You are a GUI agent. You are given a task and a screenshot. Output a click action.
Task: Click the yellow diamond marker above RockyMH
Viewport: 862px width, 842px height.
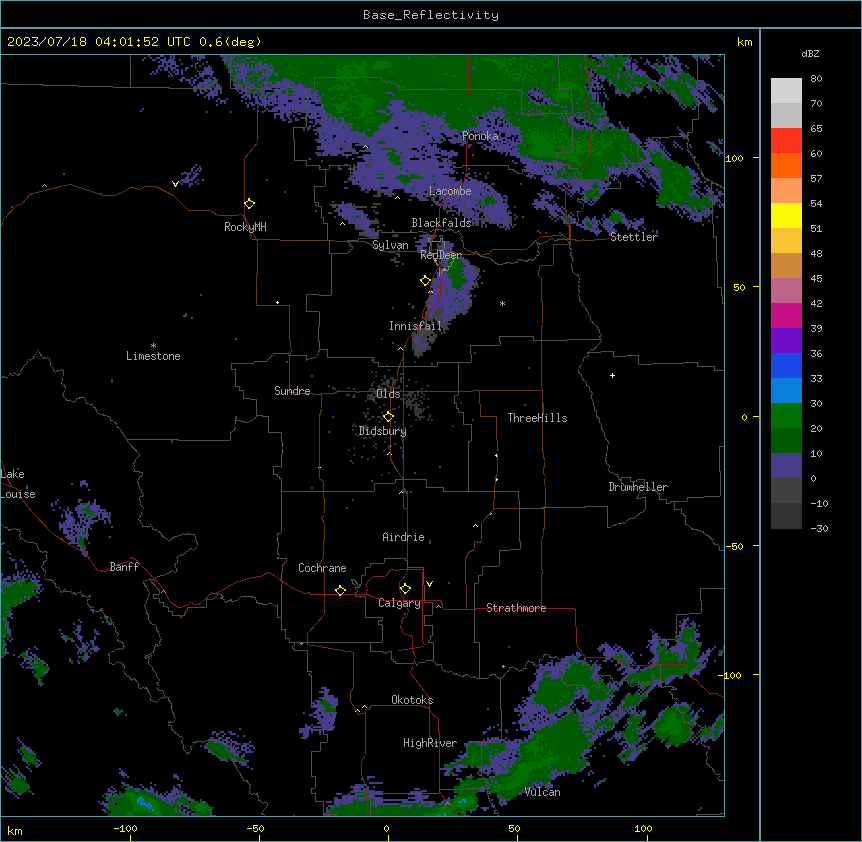pyautogui.click(x=249, y=204)
